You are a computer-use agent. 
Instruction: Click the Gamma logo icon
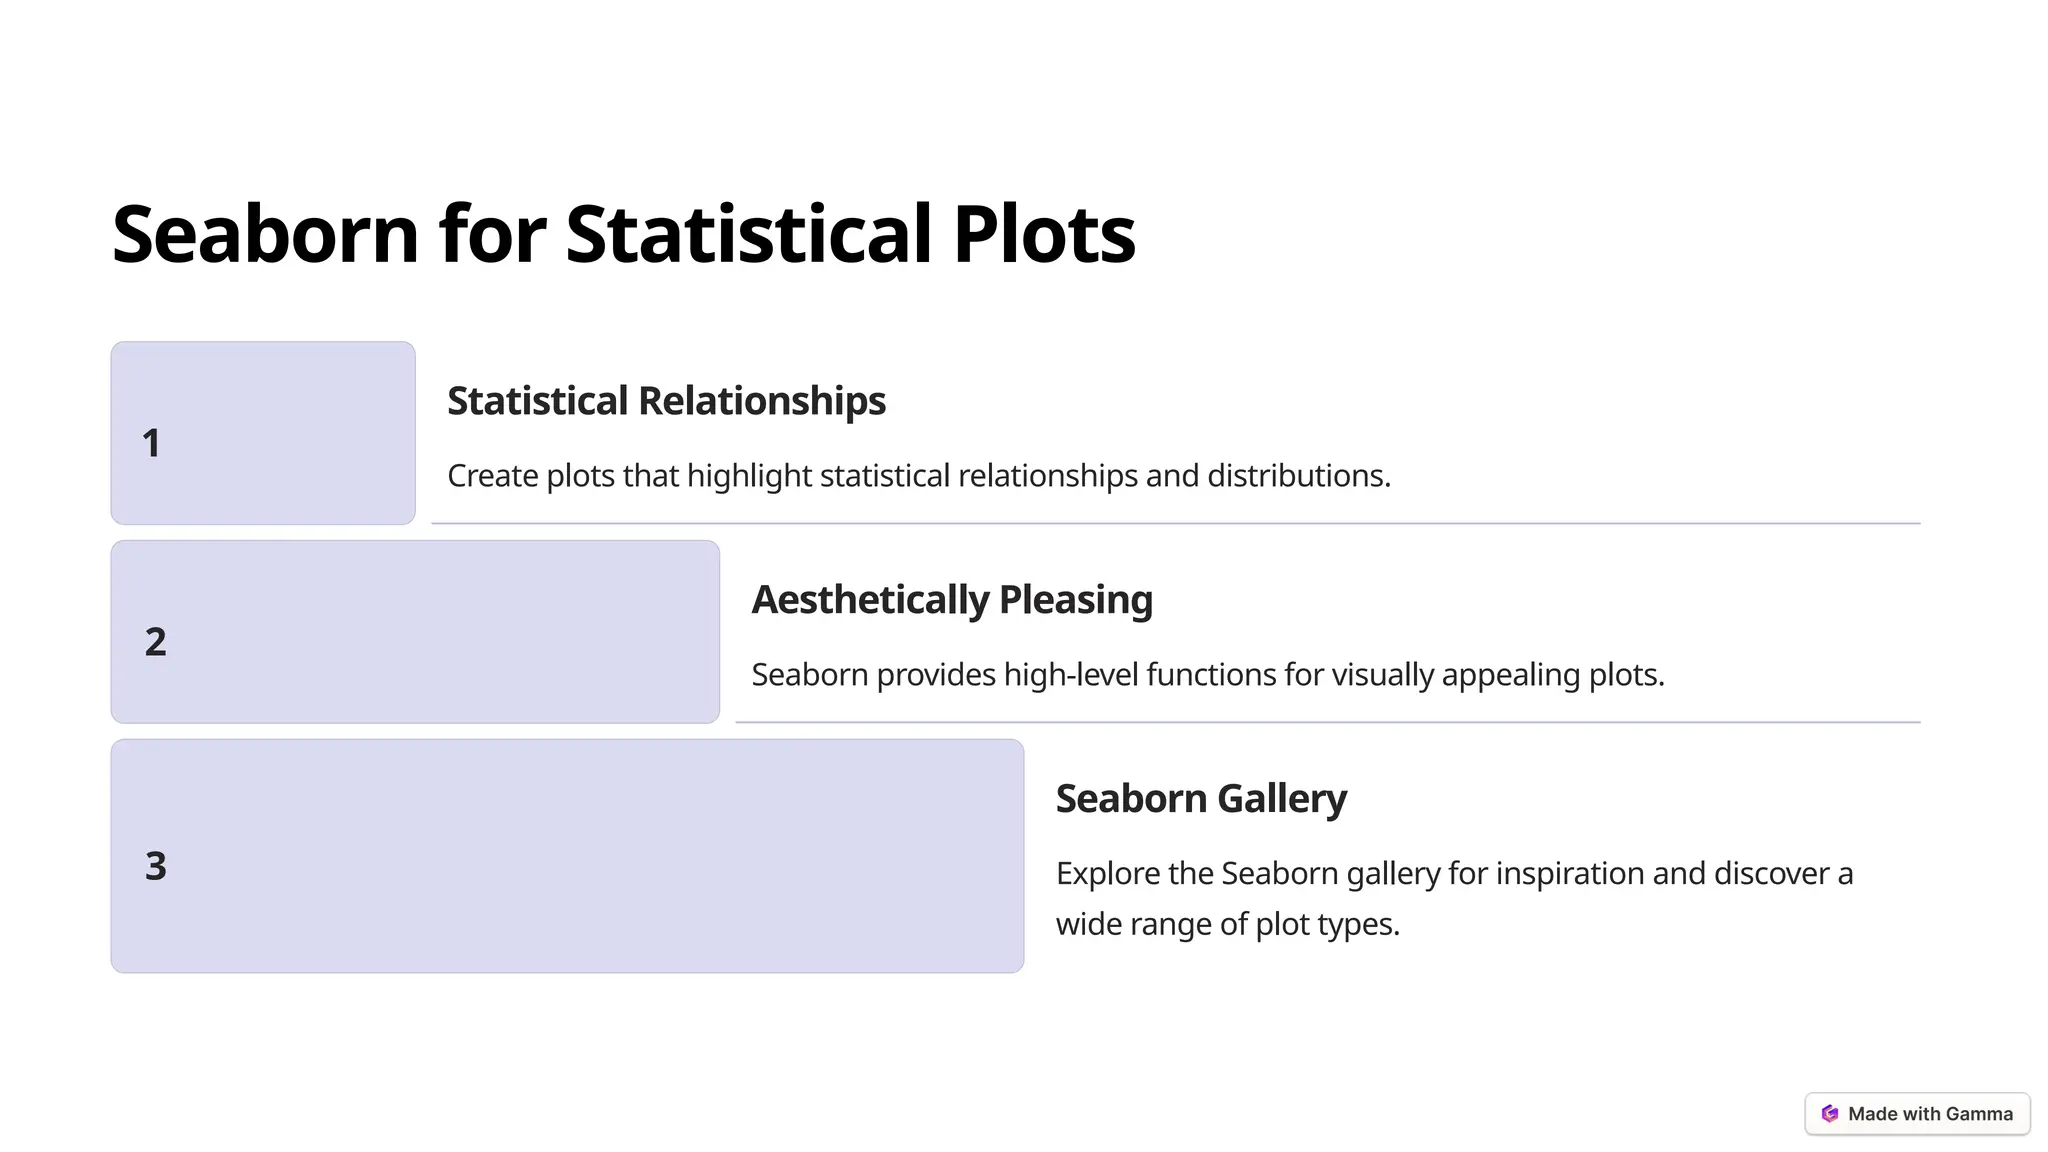click(1830, 1114)
